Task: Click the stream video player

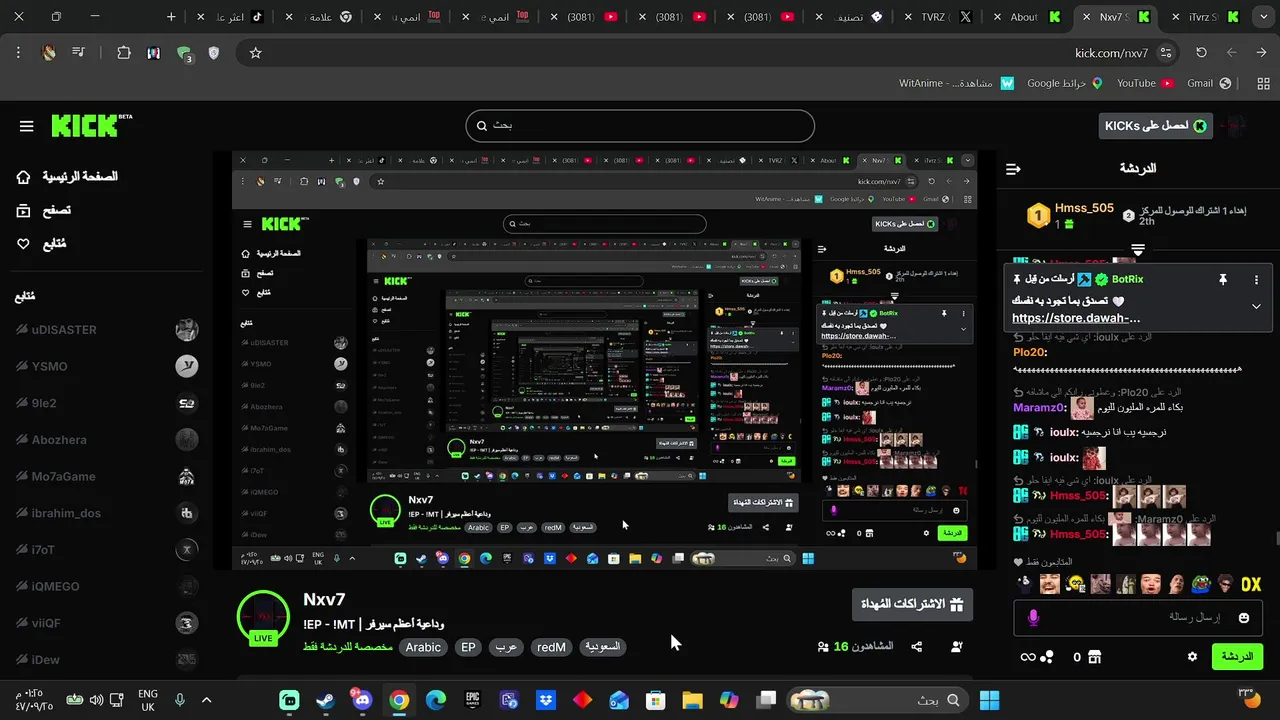Action: pyautogui.click(x=604, y=360)
